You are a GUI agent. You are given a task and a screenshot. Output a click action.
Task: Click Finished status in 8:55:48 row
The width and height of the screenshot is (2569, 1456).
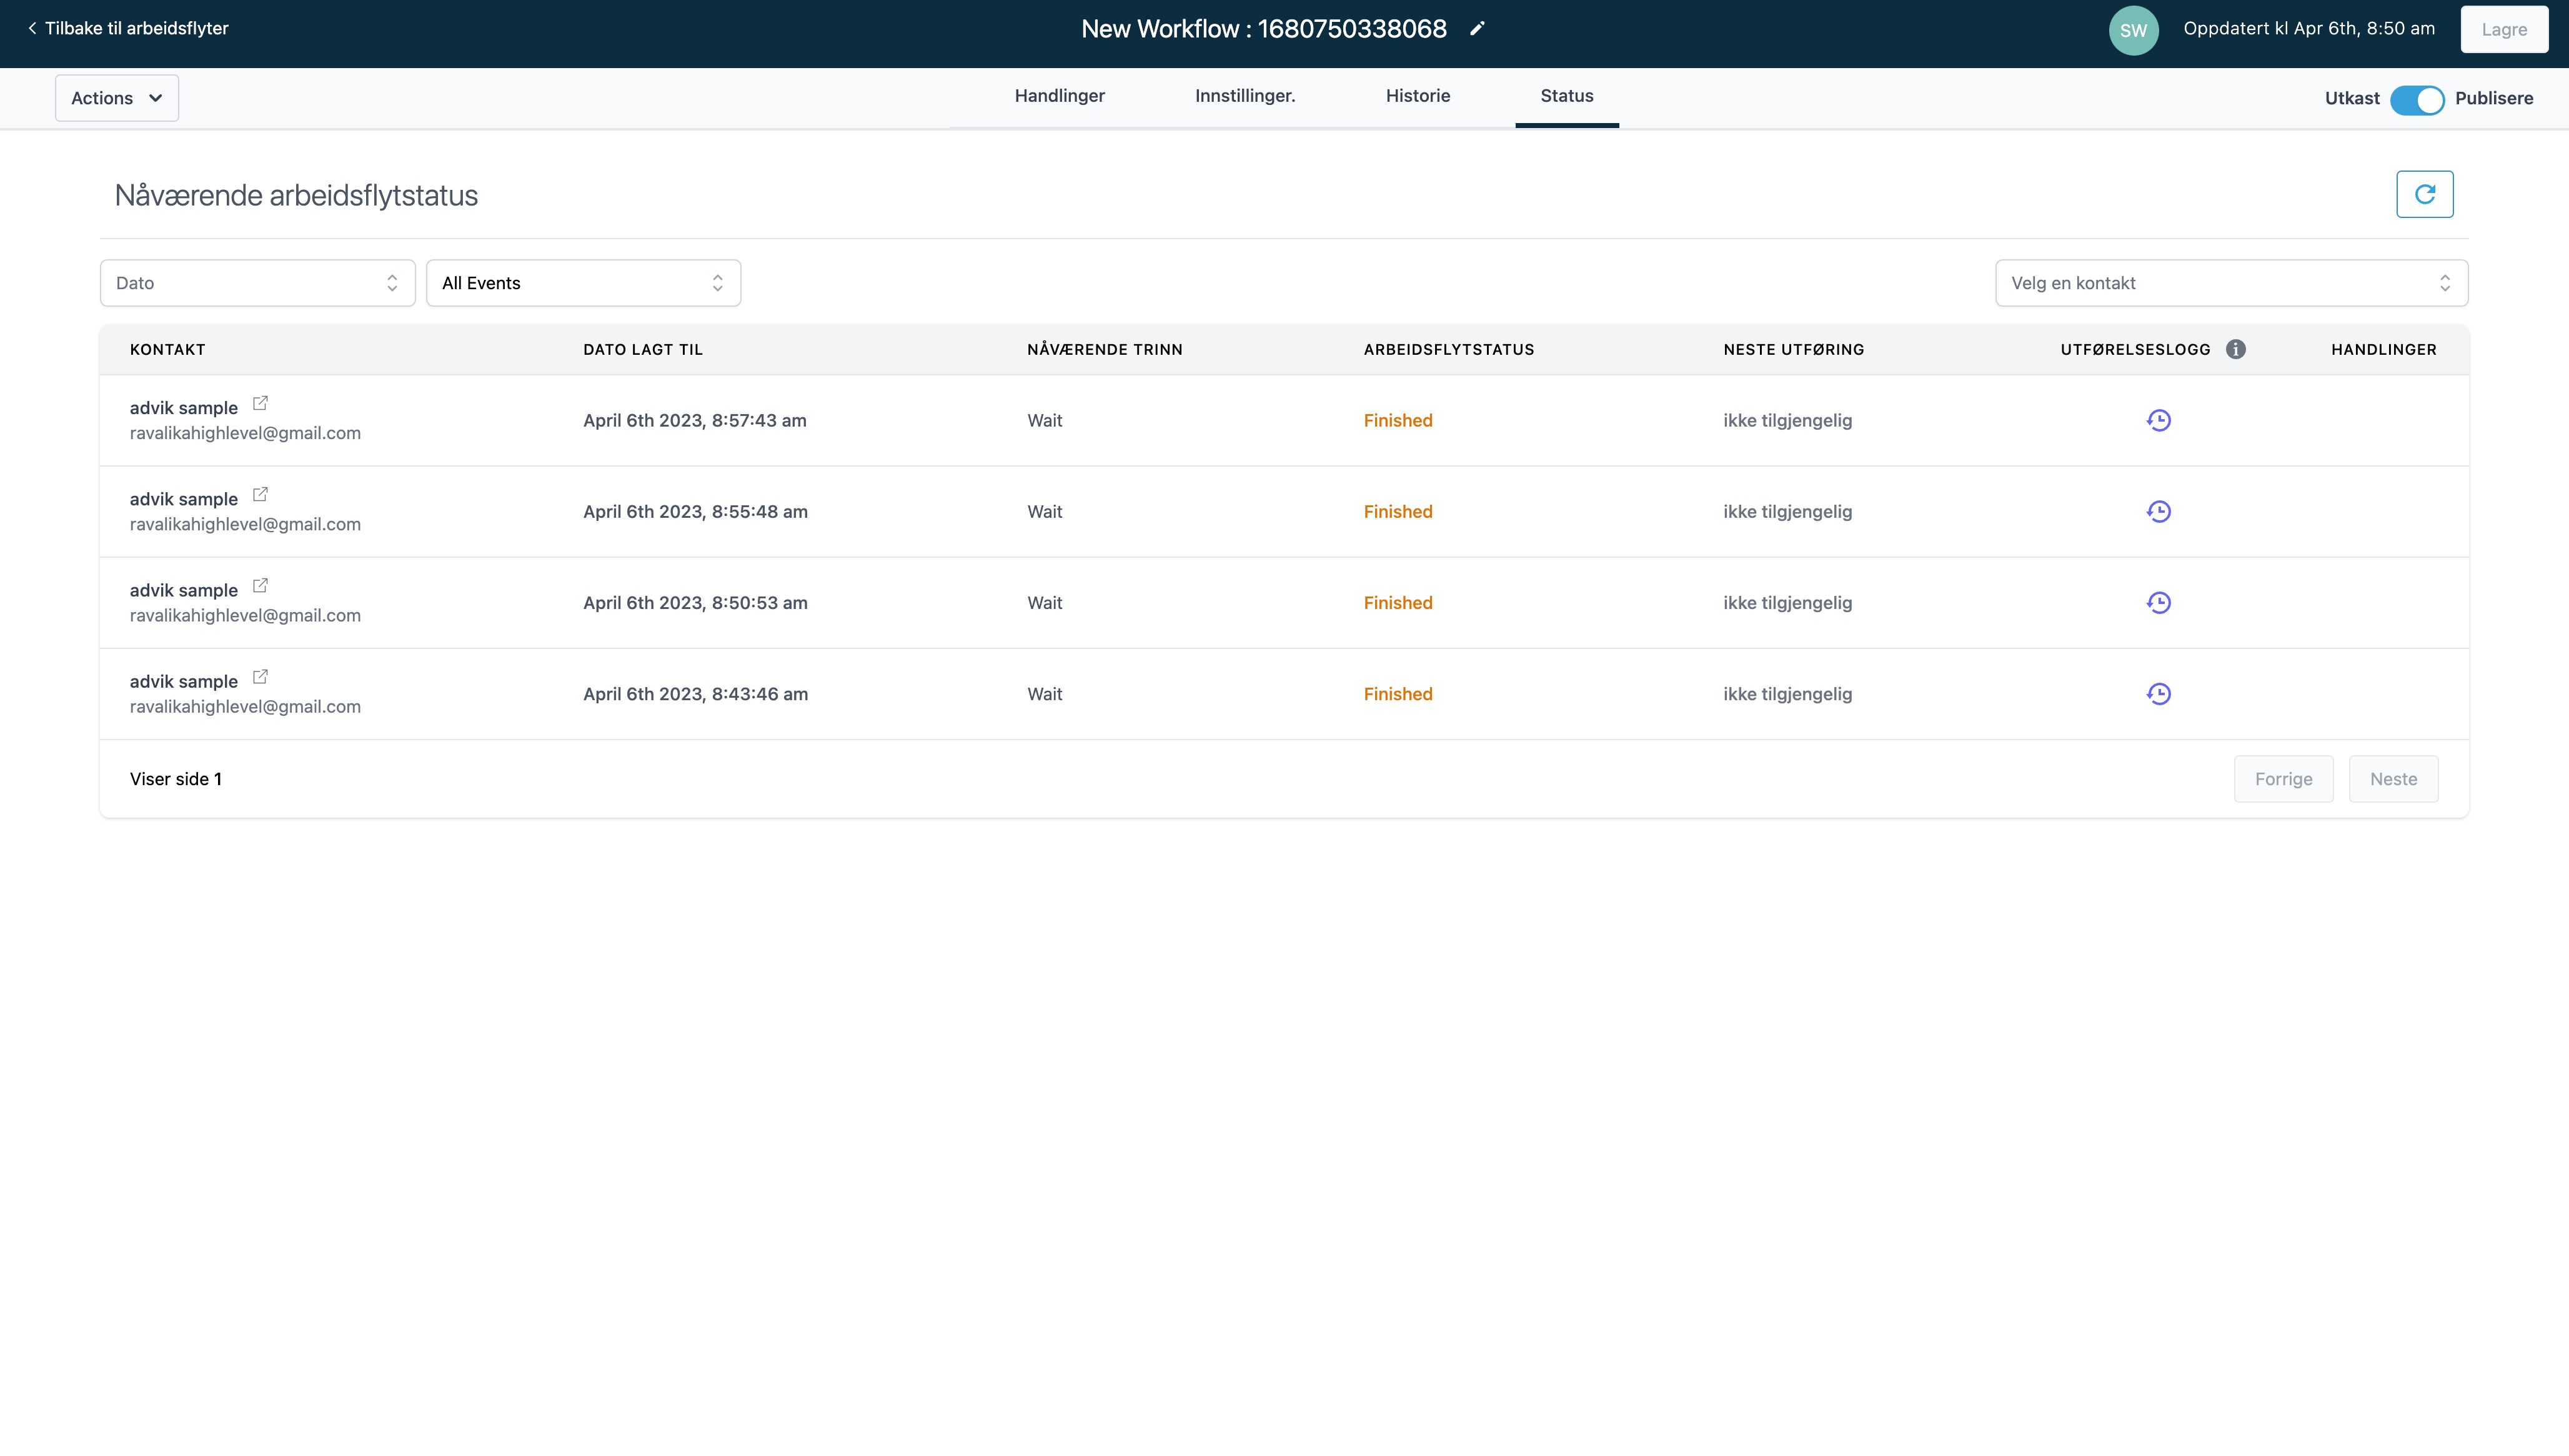click(1397, 511)
